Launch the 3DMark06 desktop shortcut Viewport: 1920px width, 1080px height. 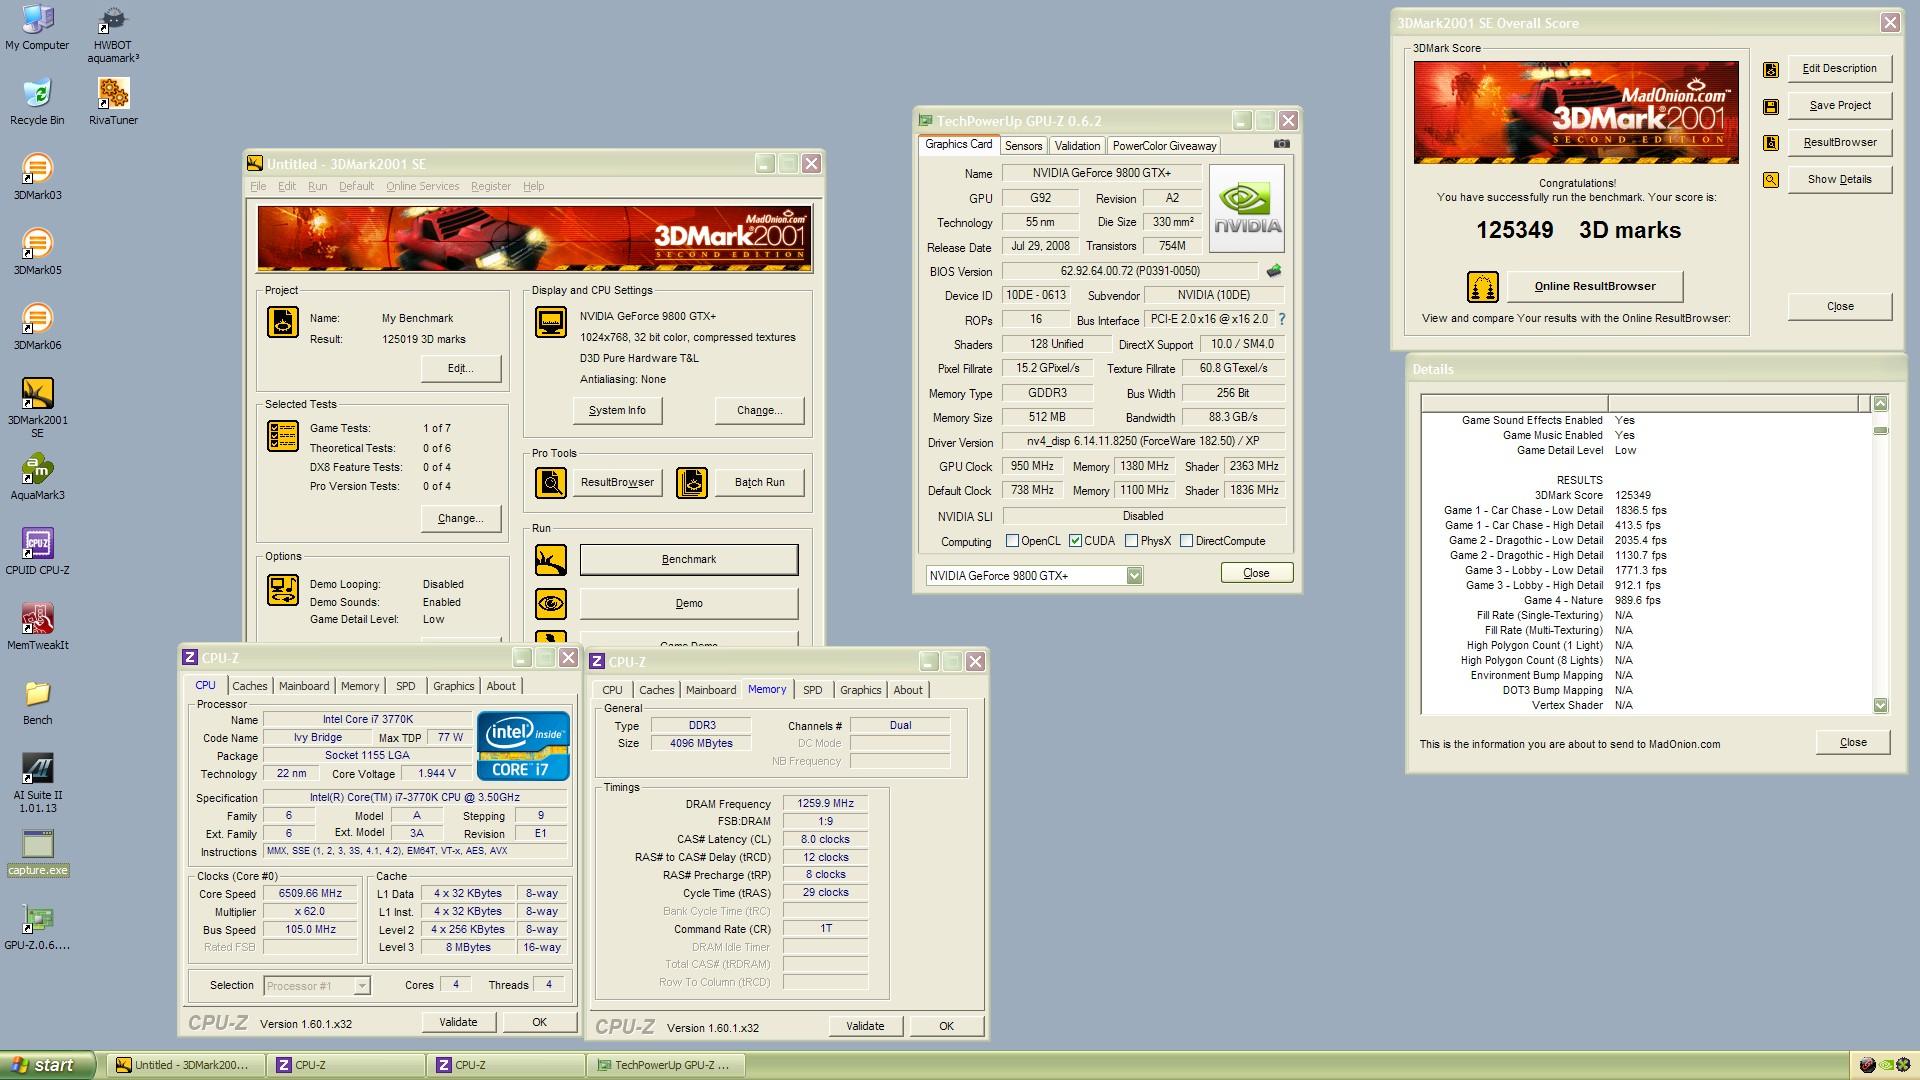[x=37, y=327]
